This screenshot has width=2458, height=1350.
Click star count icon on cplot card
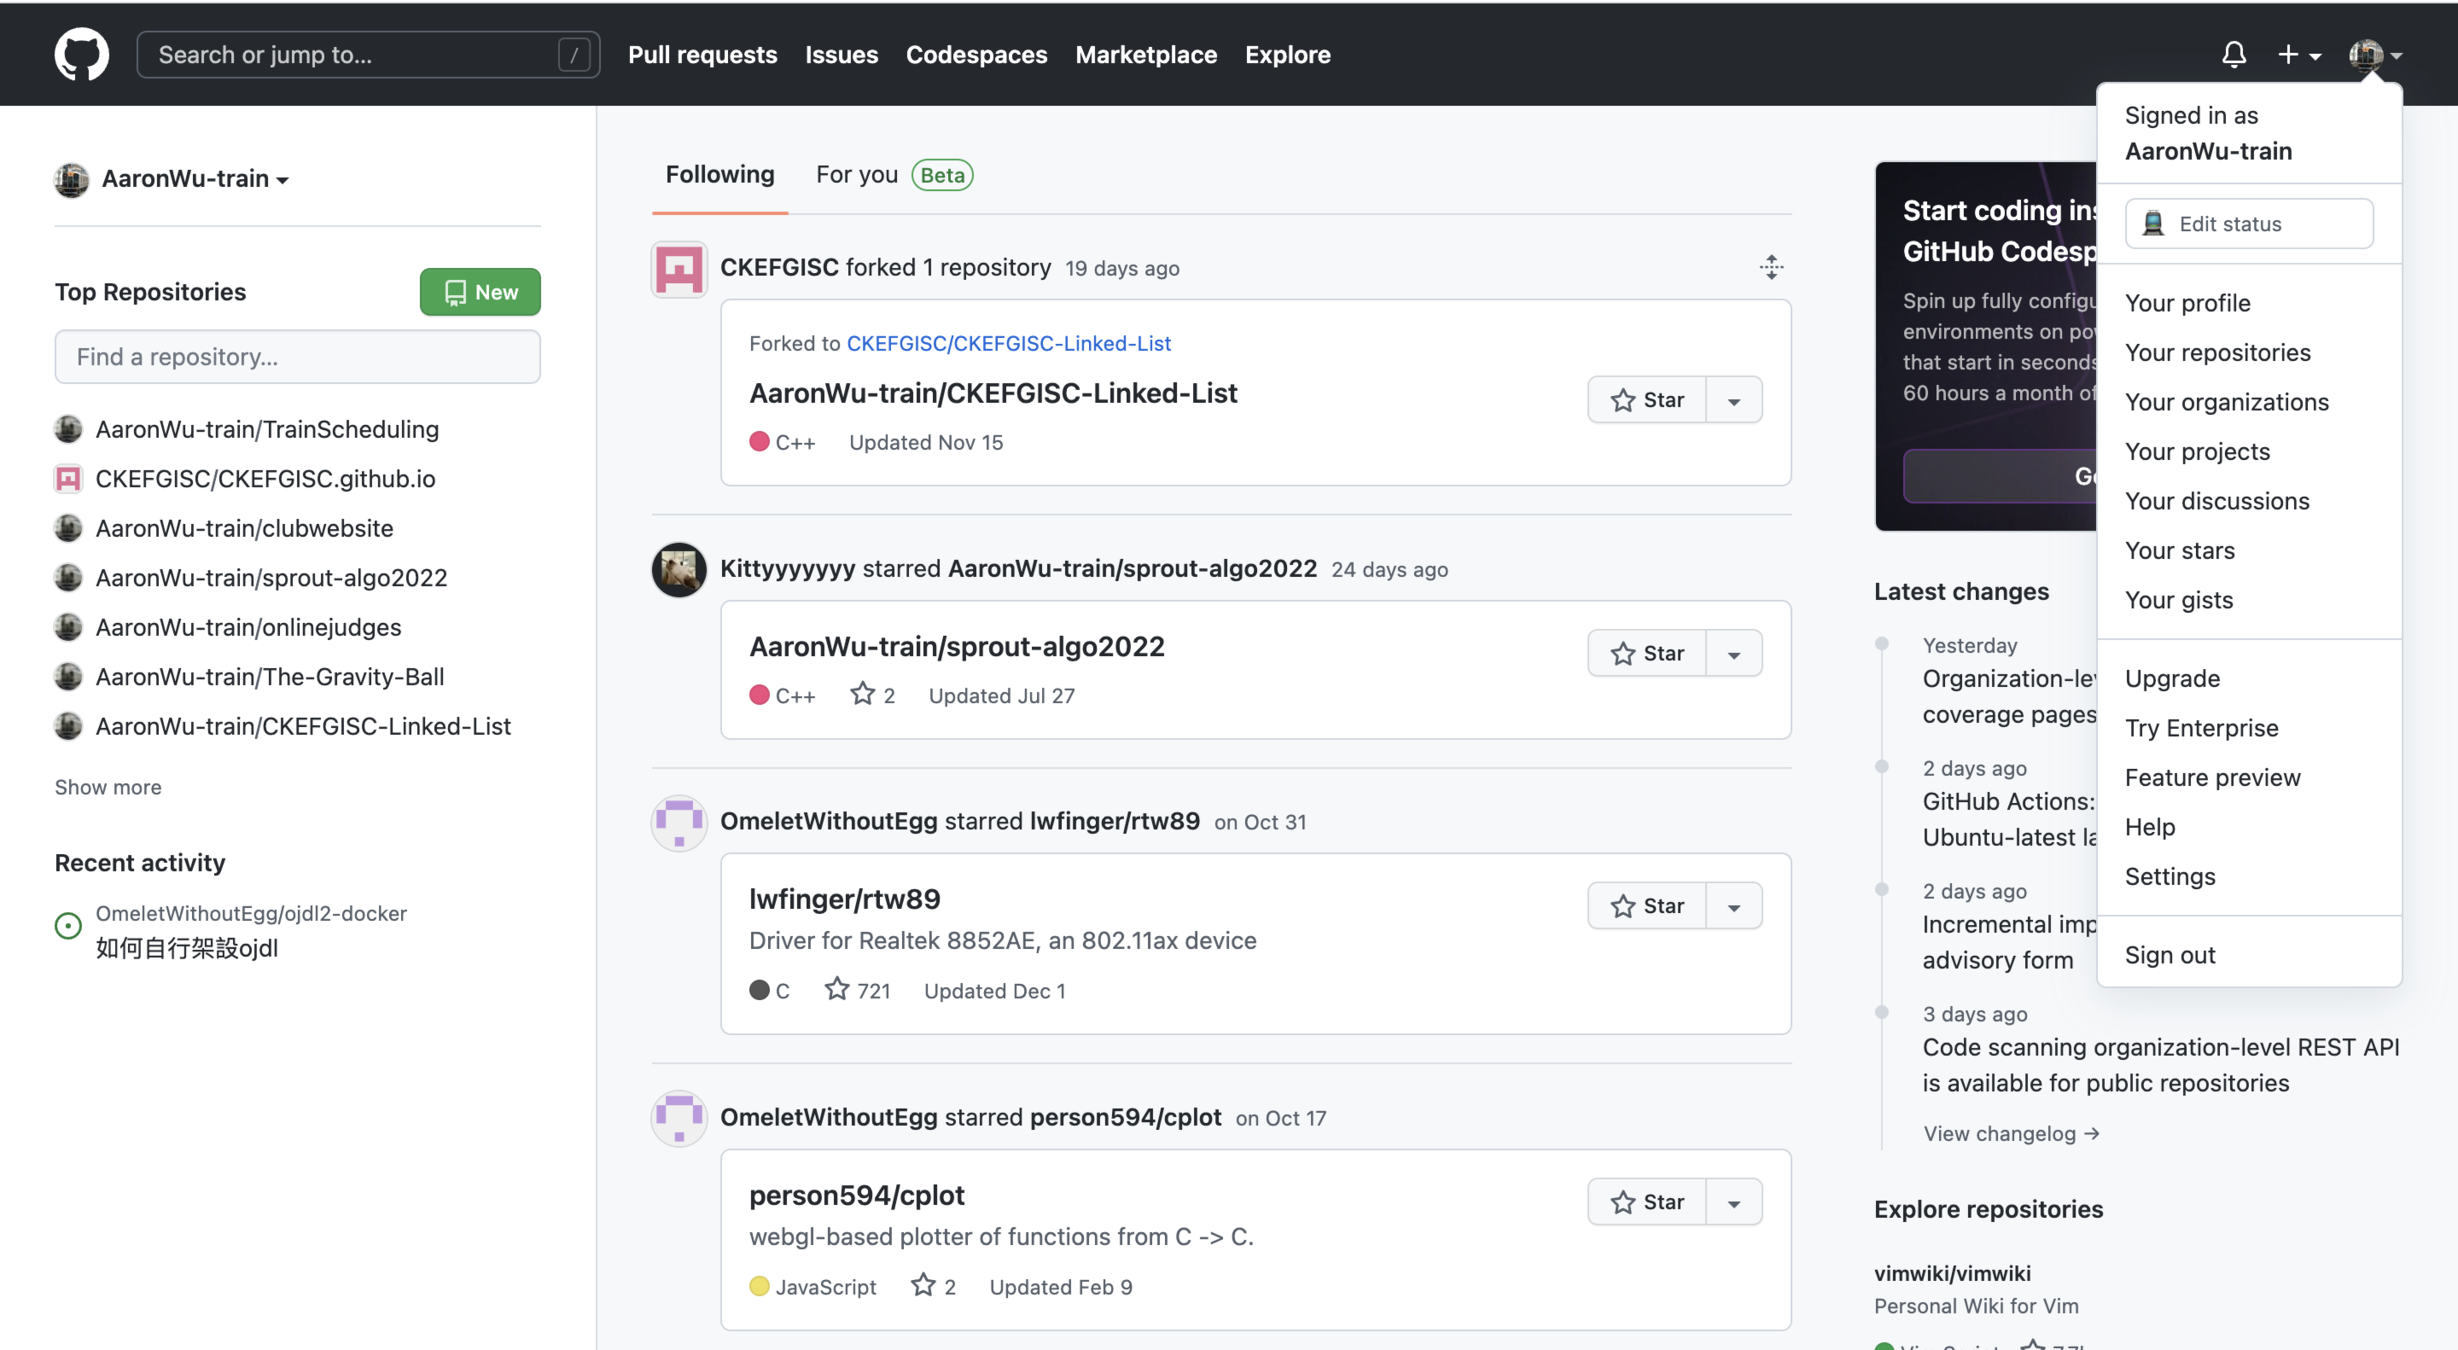coord(923,1285)
